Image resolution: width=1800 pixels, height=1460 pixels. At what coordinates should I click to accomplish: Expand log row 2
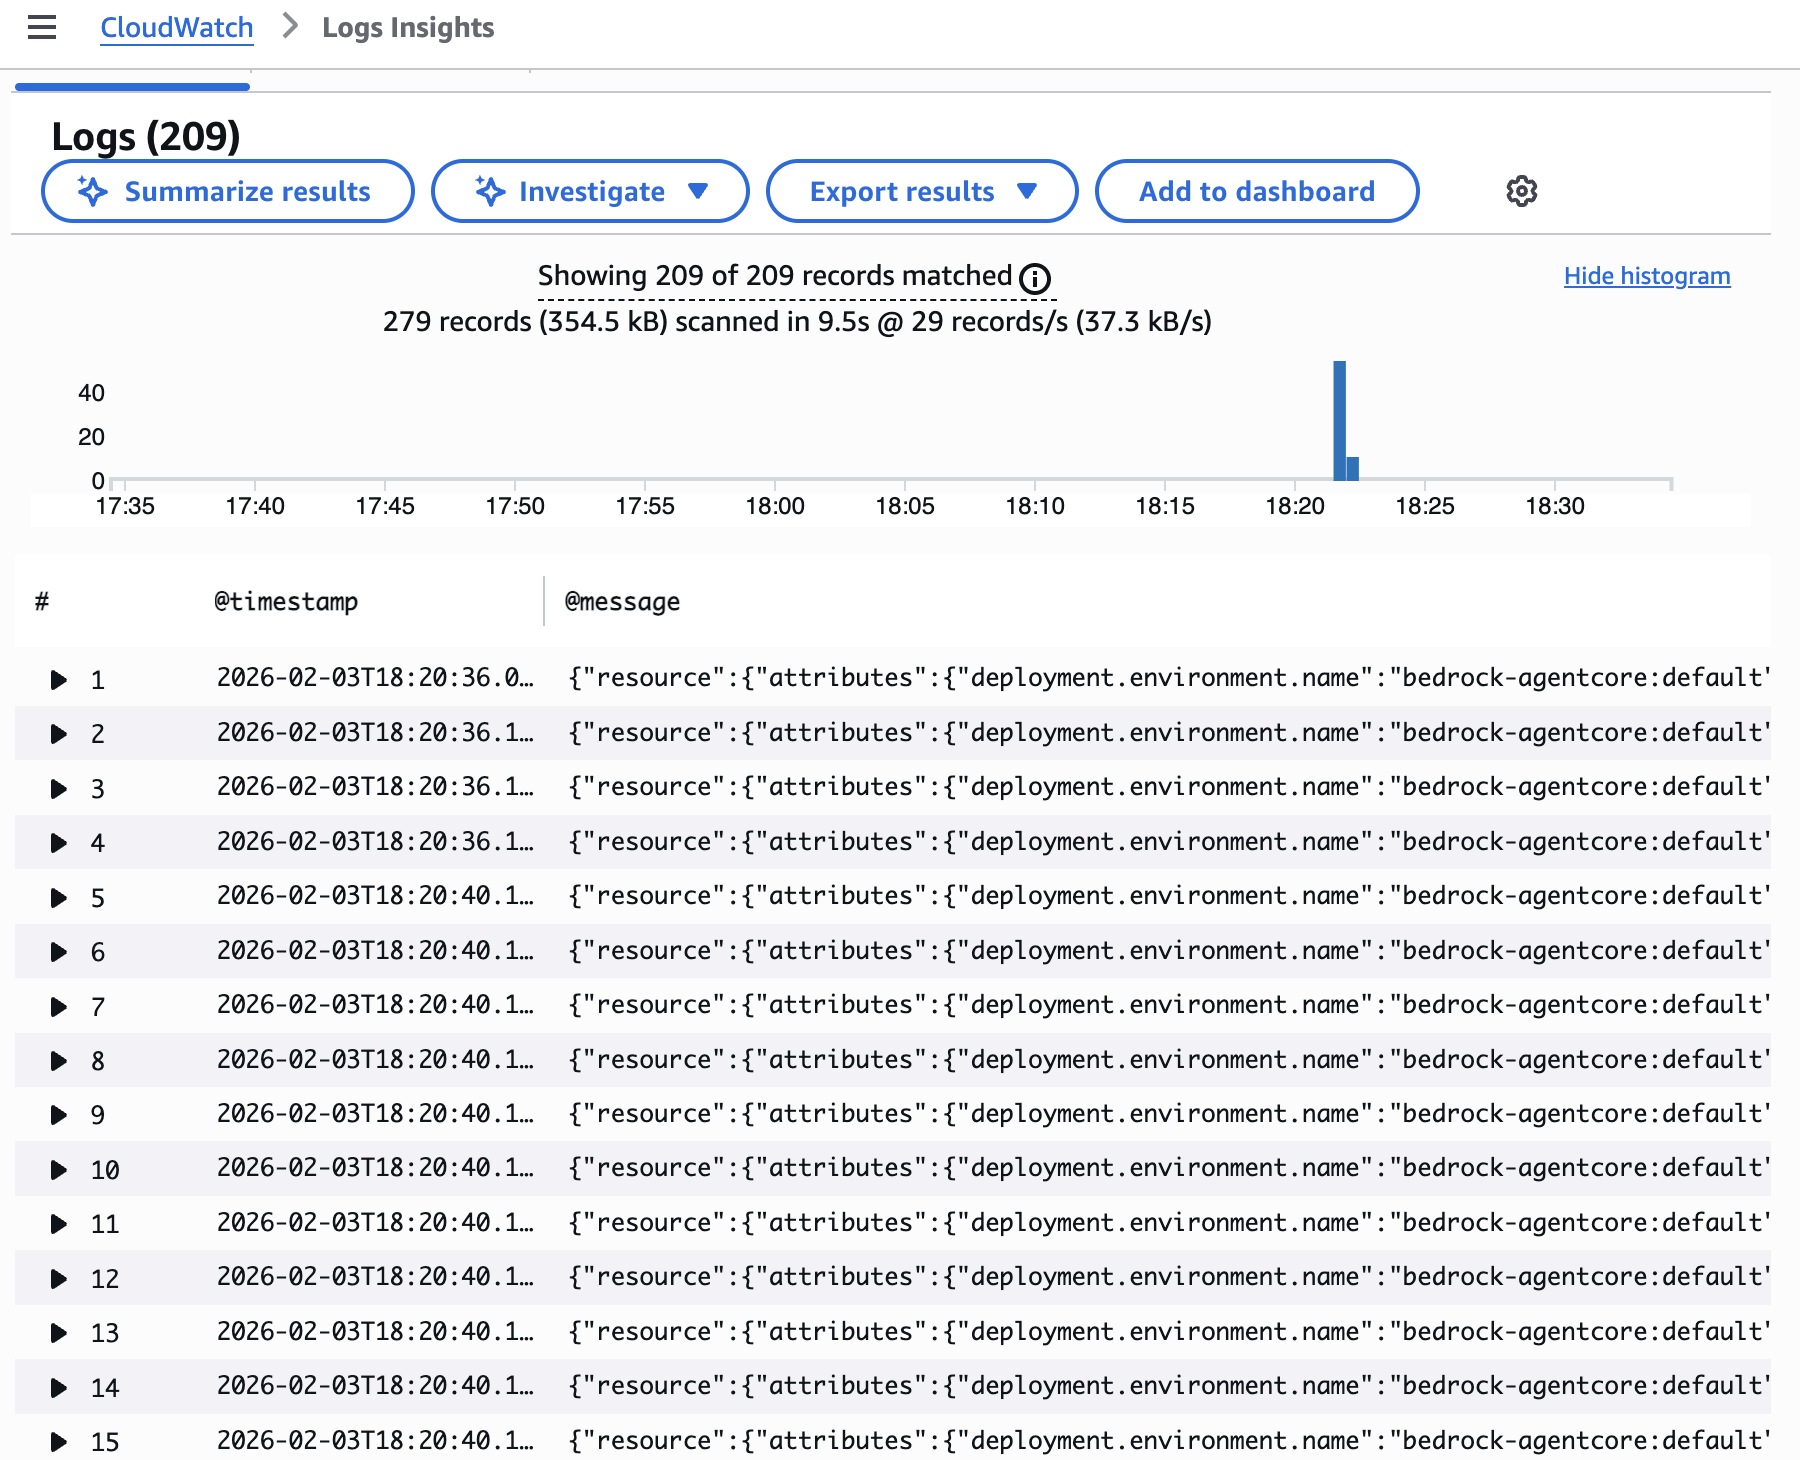click(x=59, y=734)
